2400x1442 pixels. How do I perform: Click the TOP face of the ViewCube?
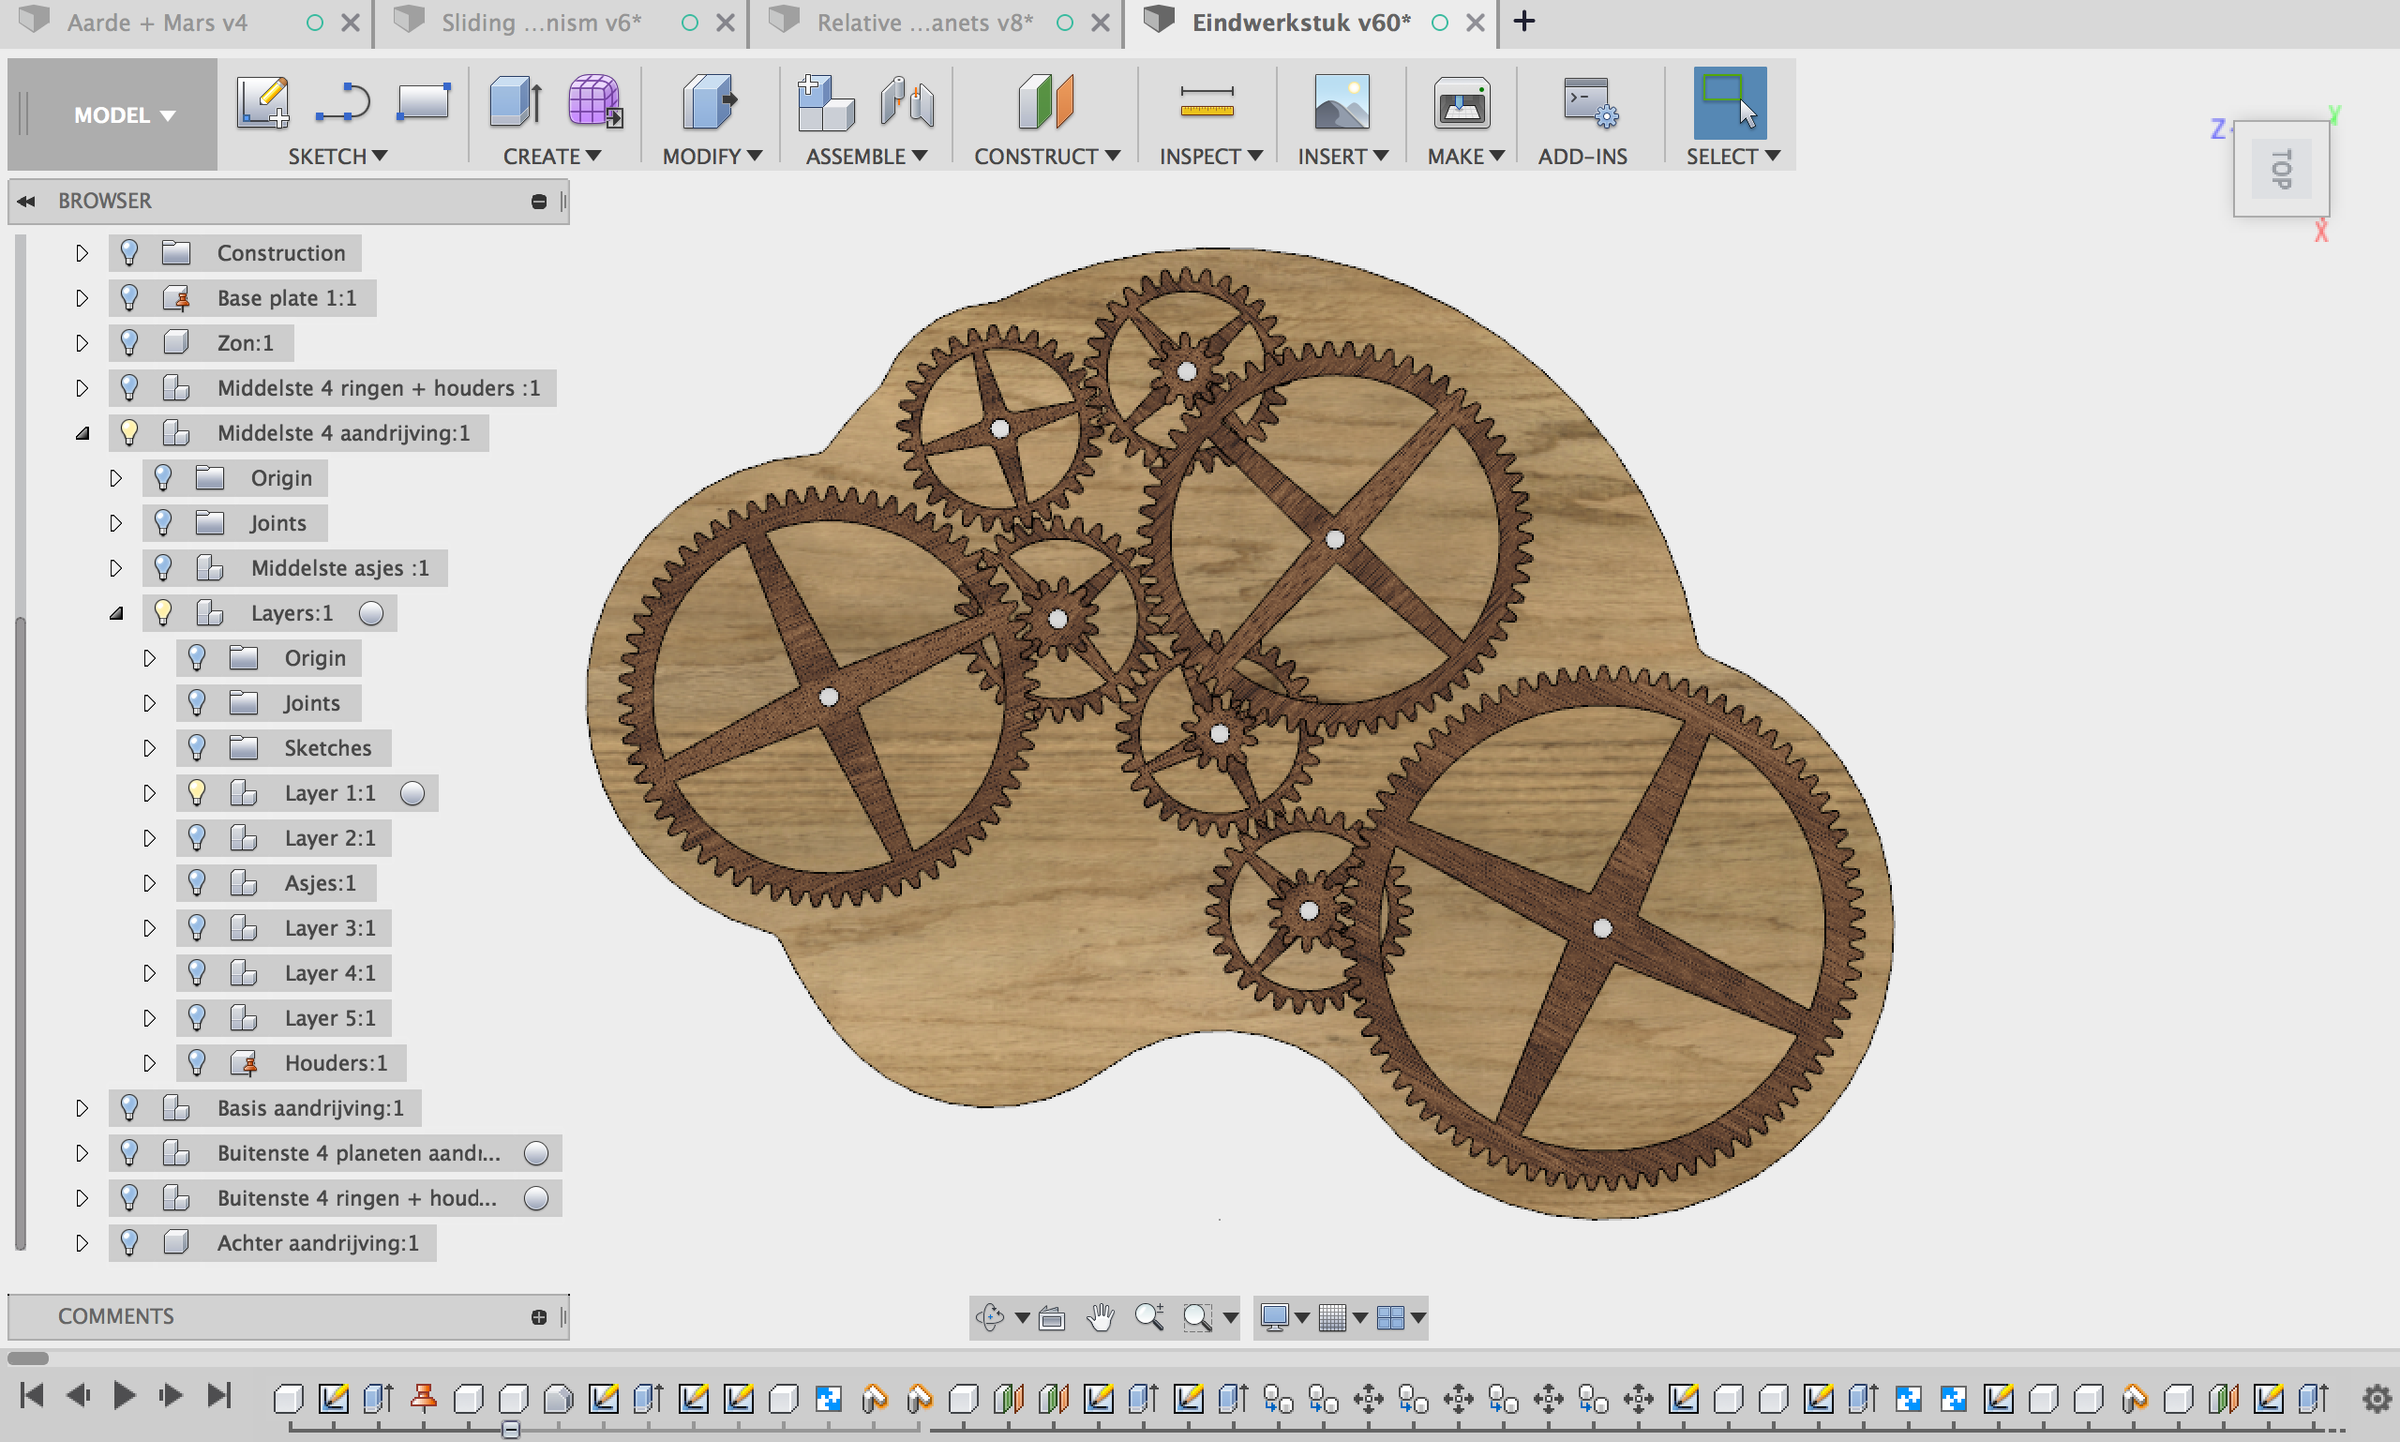pos(2281,169)
